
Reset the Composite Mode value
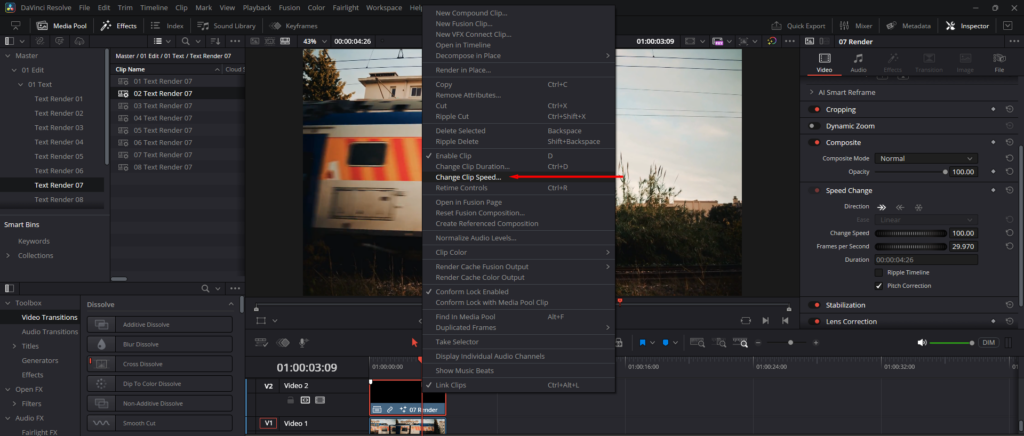[1009, 159]
